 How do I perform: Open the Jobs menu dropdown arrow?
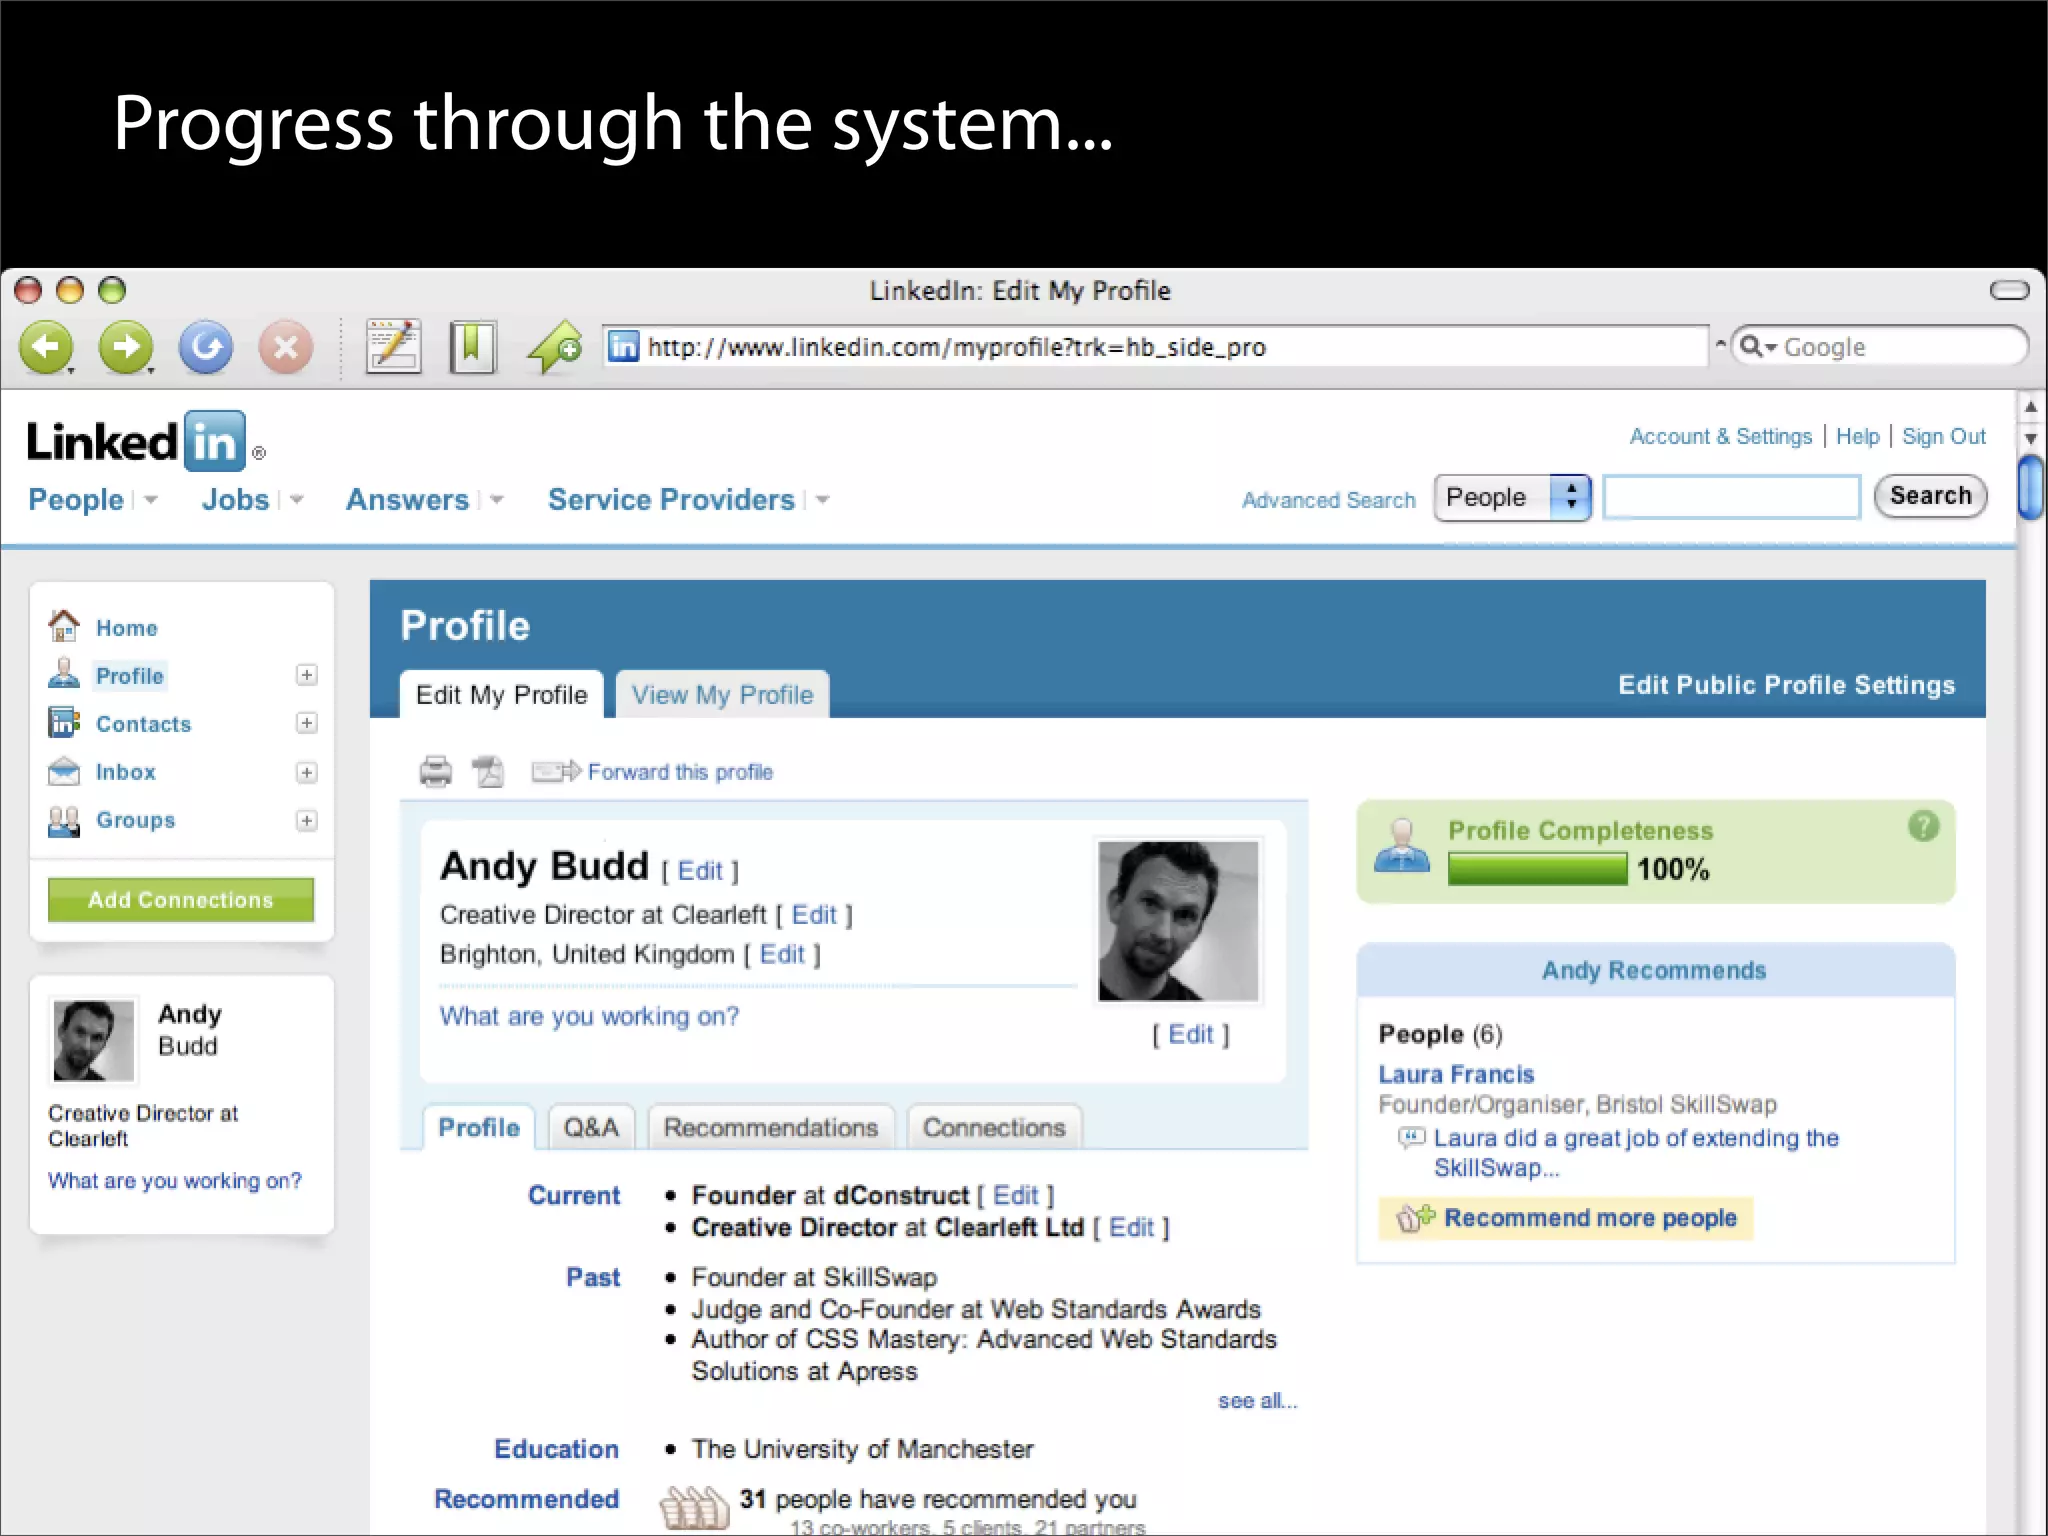[297, 499]
